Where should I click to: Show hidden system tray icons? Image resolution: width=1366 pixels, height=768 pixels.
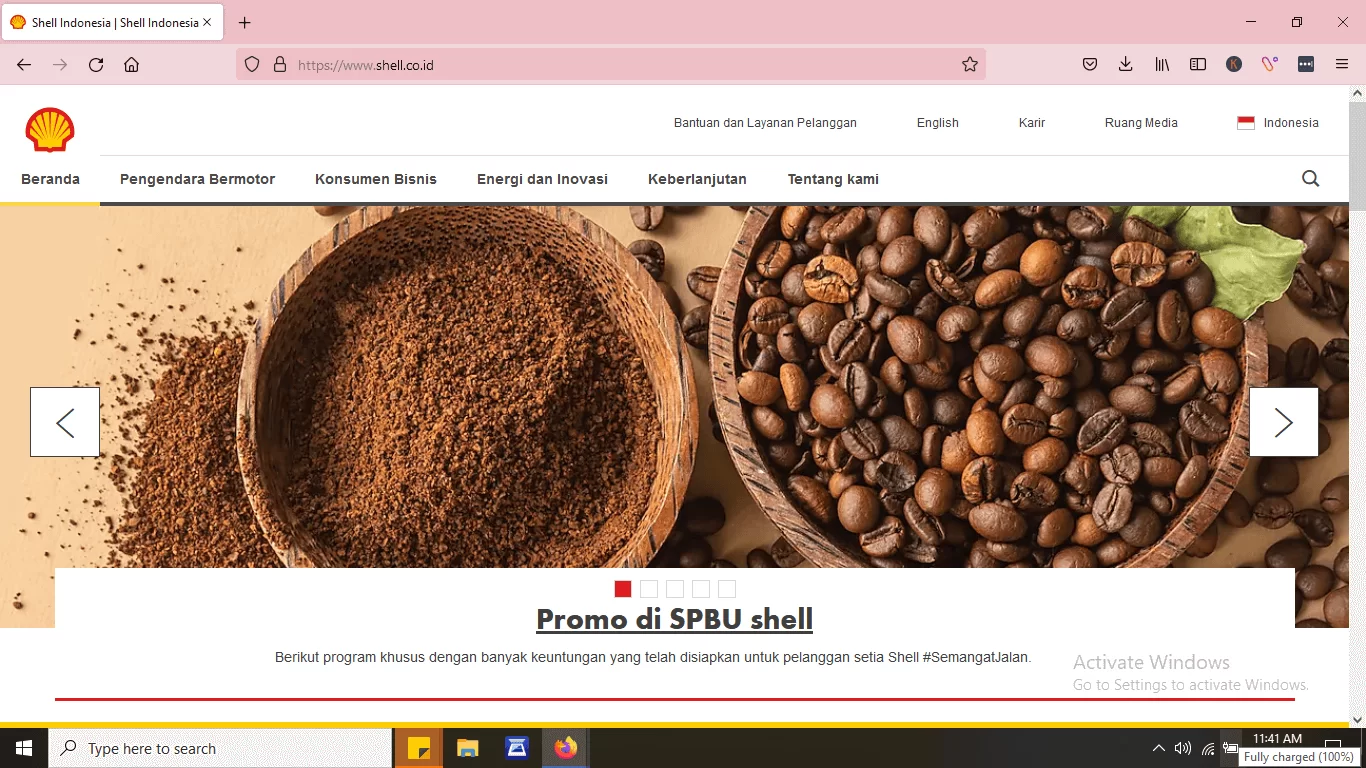pyautogui.click(x=1158, y=748)
